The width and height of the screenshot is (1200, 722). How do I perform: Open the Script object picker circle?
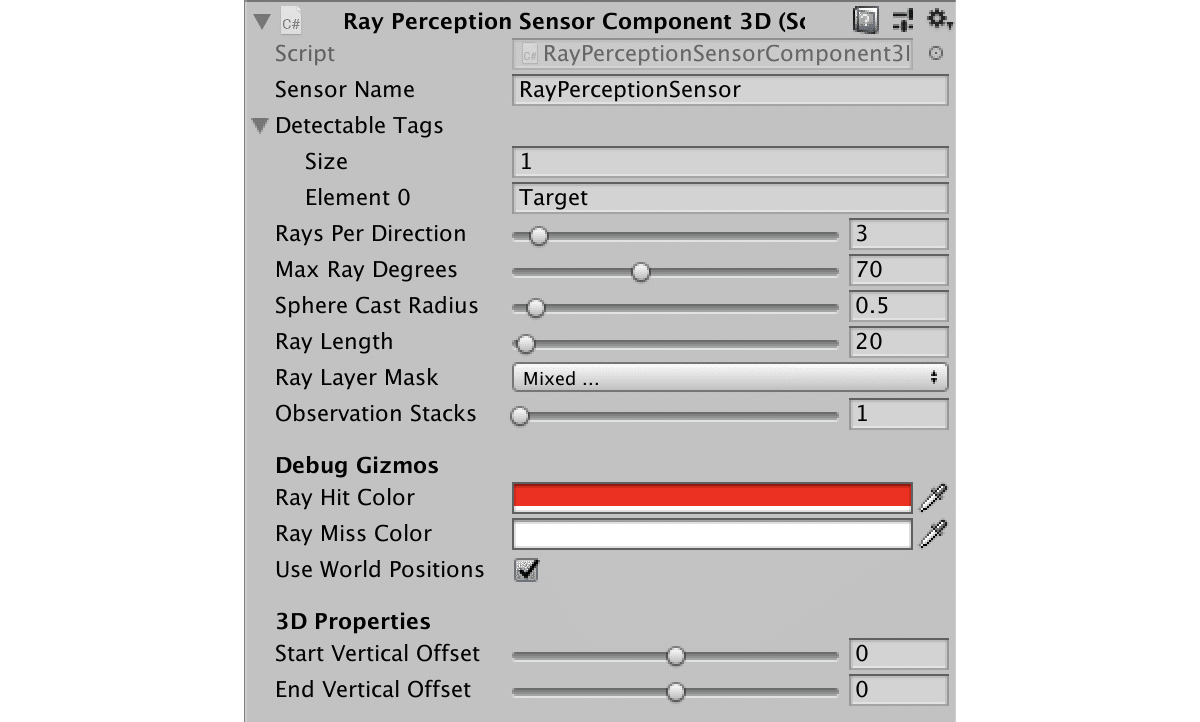coord(936,54)
